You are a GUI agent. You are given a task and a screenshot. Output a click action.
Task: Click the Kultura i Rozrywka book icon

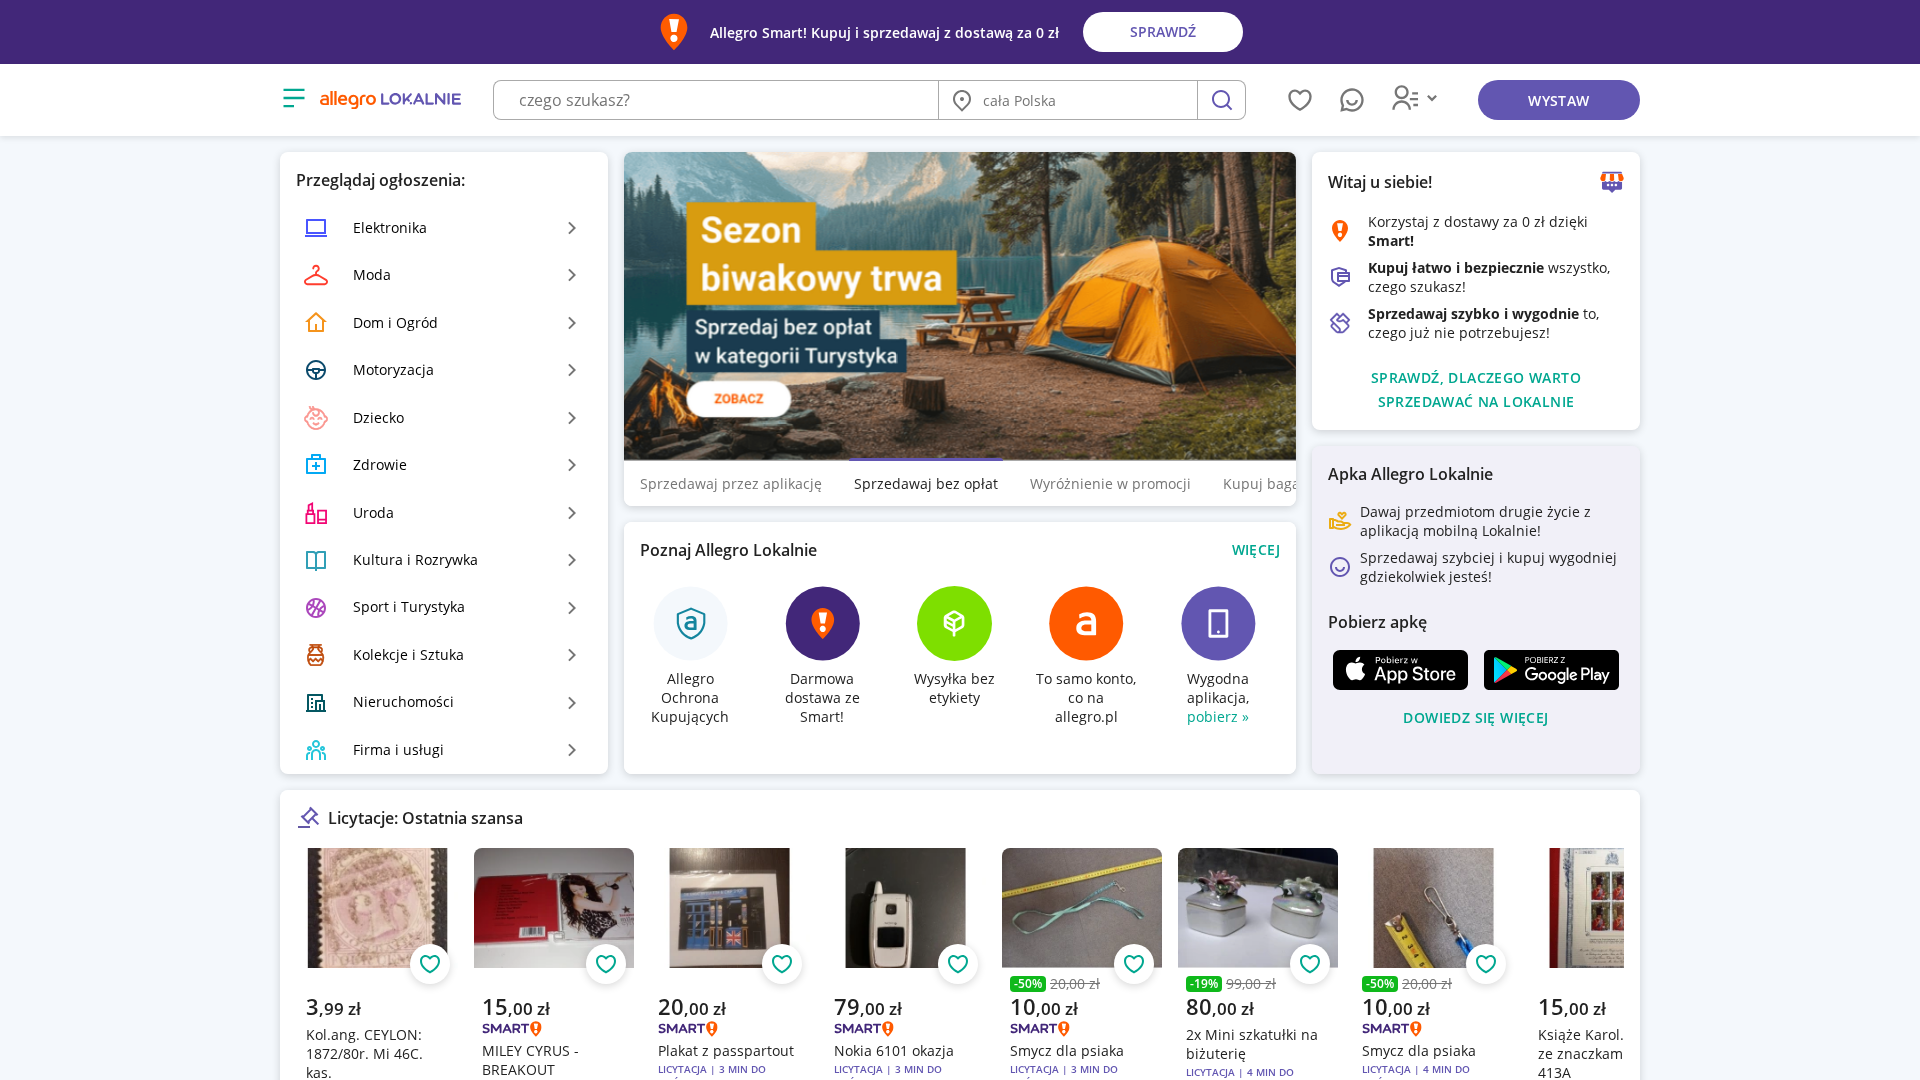tap(316, 560)
